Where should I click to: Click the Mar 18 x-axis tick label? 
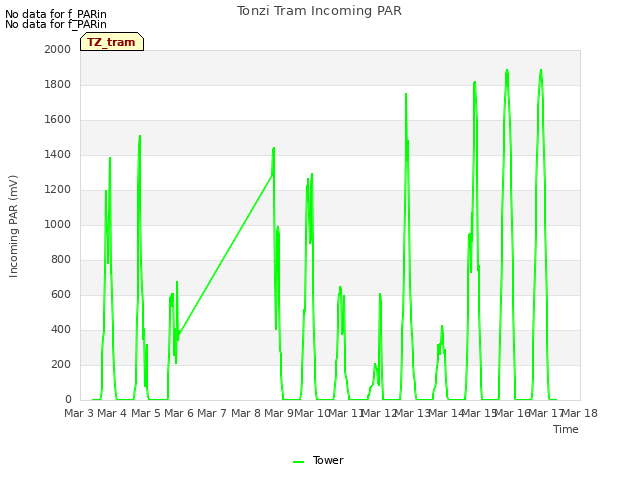[x=579, y=413]
